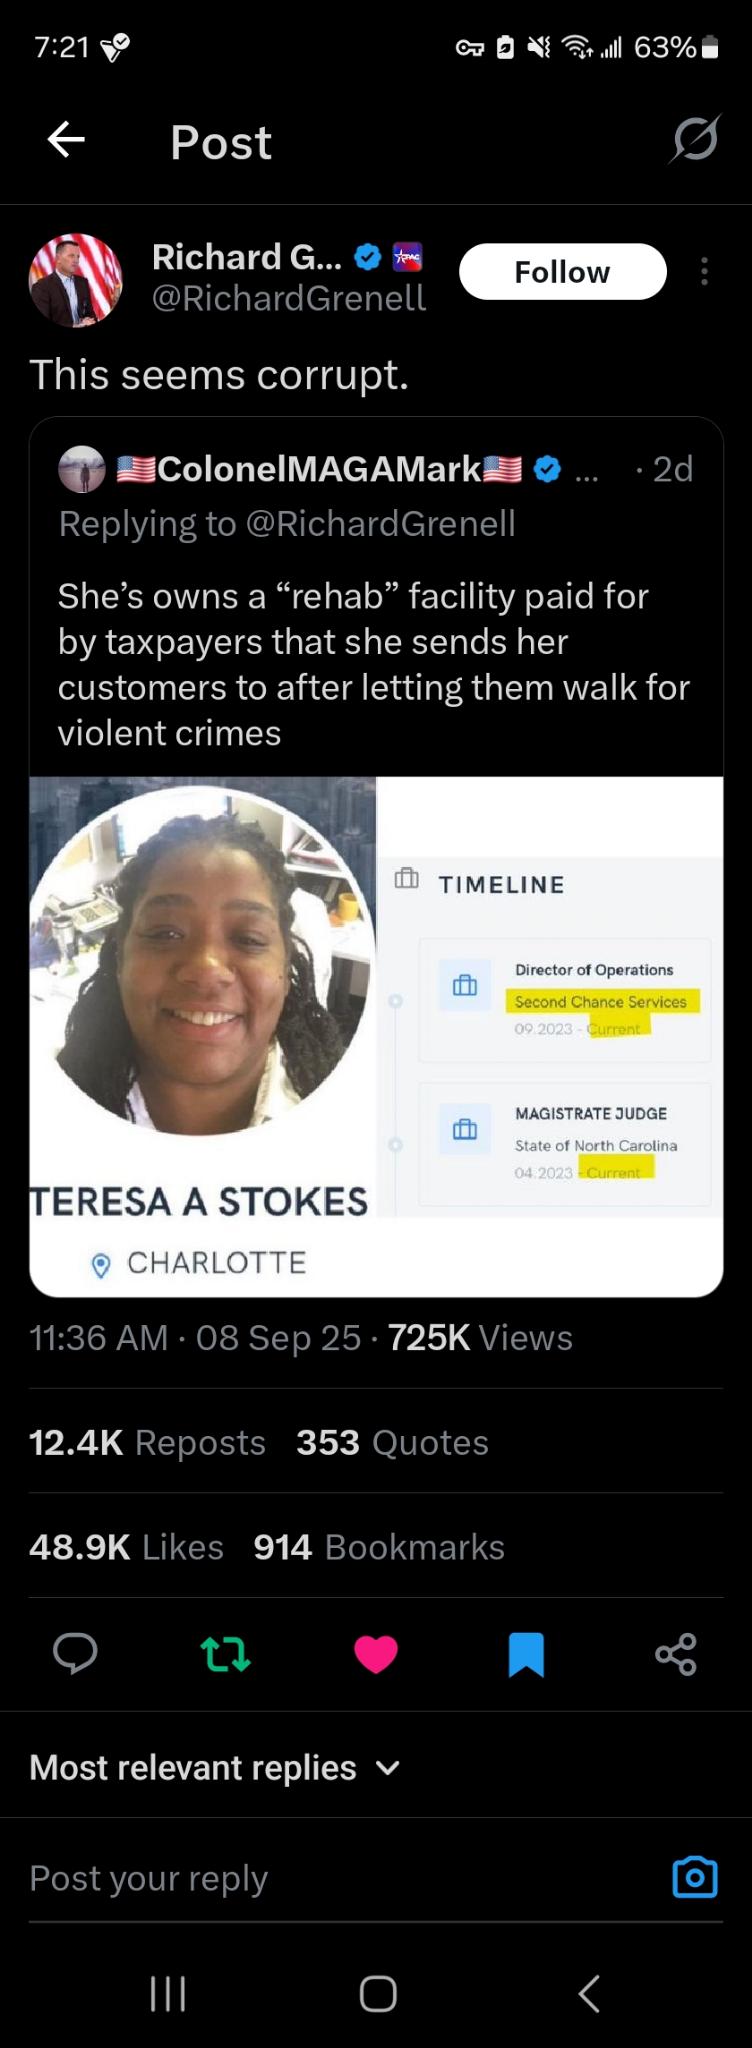Remove bookmark using the blue bookmark icon
The image size is (752, 2048).
(526, 1654)
